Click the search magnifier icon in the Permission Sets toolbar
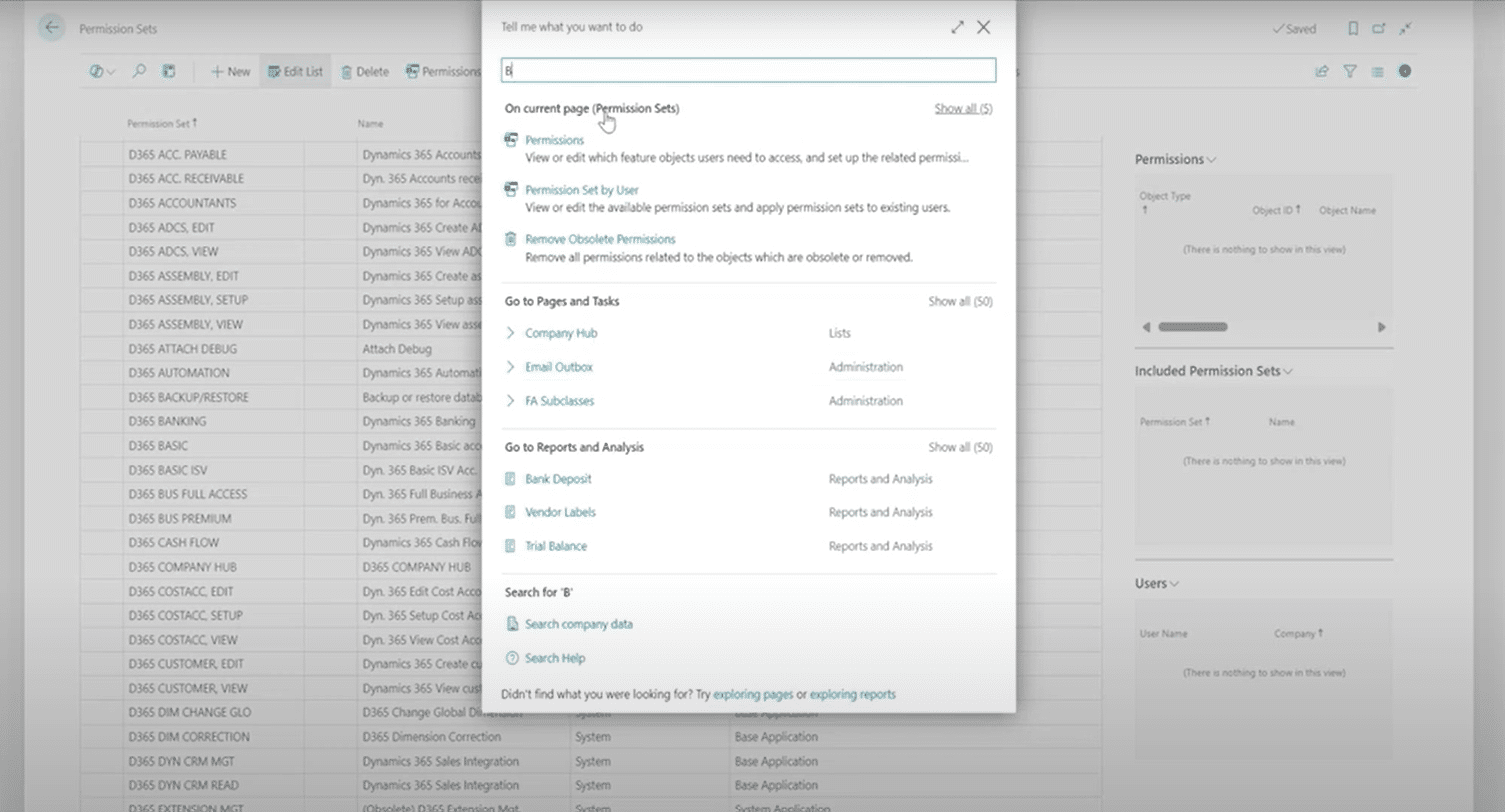The width and height of the screenshot is (1505, 812). [x=139, y=72]
